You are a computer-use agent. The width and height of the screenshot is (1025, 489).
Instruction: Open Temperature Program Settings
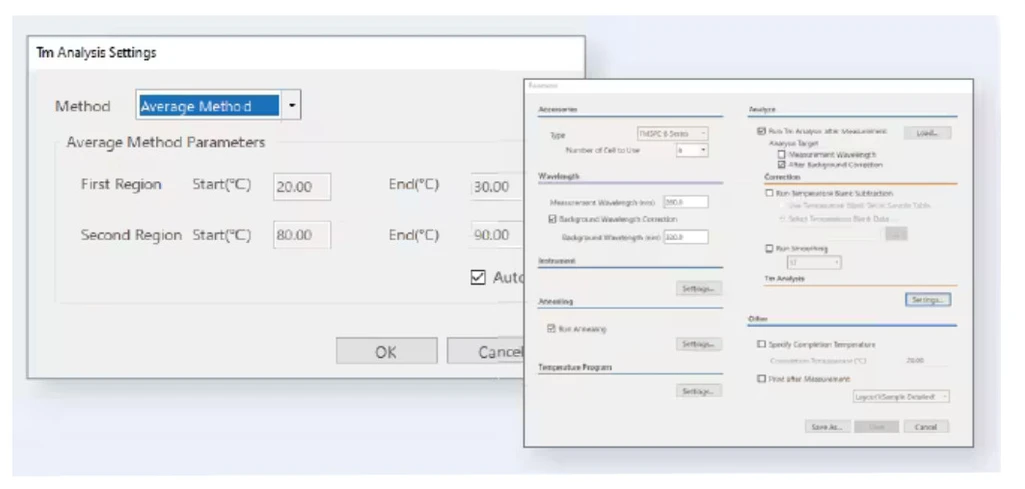[699, 391]
